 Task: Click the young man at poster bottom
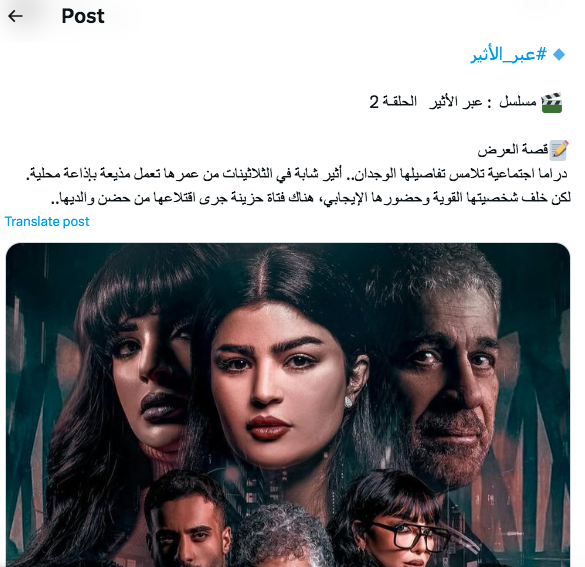pos(187,526)
